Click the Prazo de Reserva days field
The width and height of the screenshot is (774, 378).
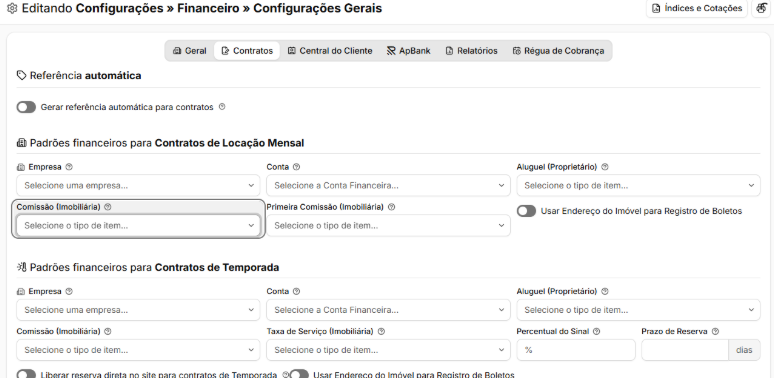(685, 350)
